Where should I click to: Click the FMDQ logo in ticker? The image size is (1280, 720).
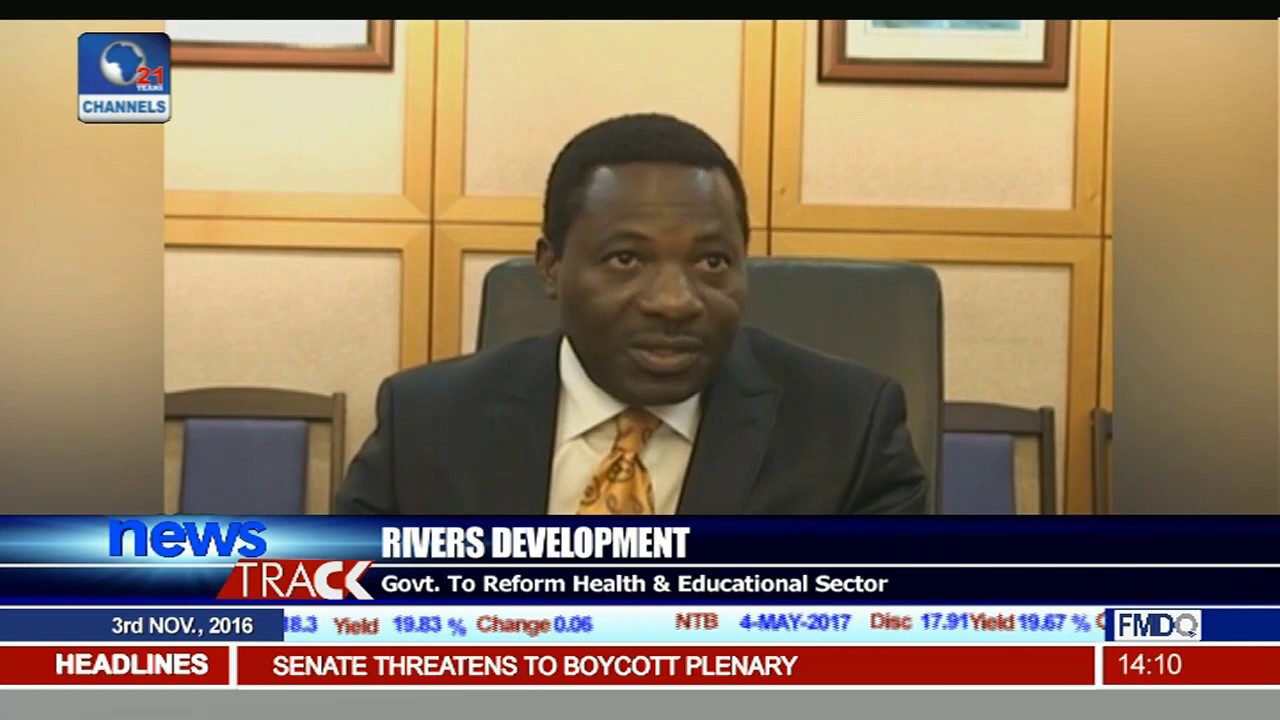point(1157,625)
